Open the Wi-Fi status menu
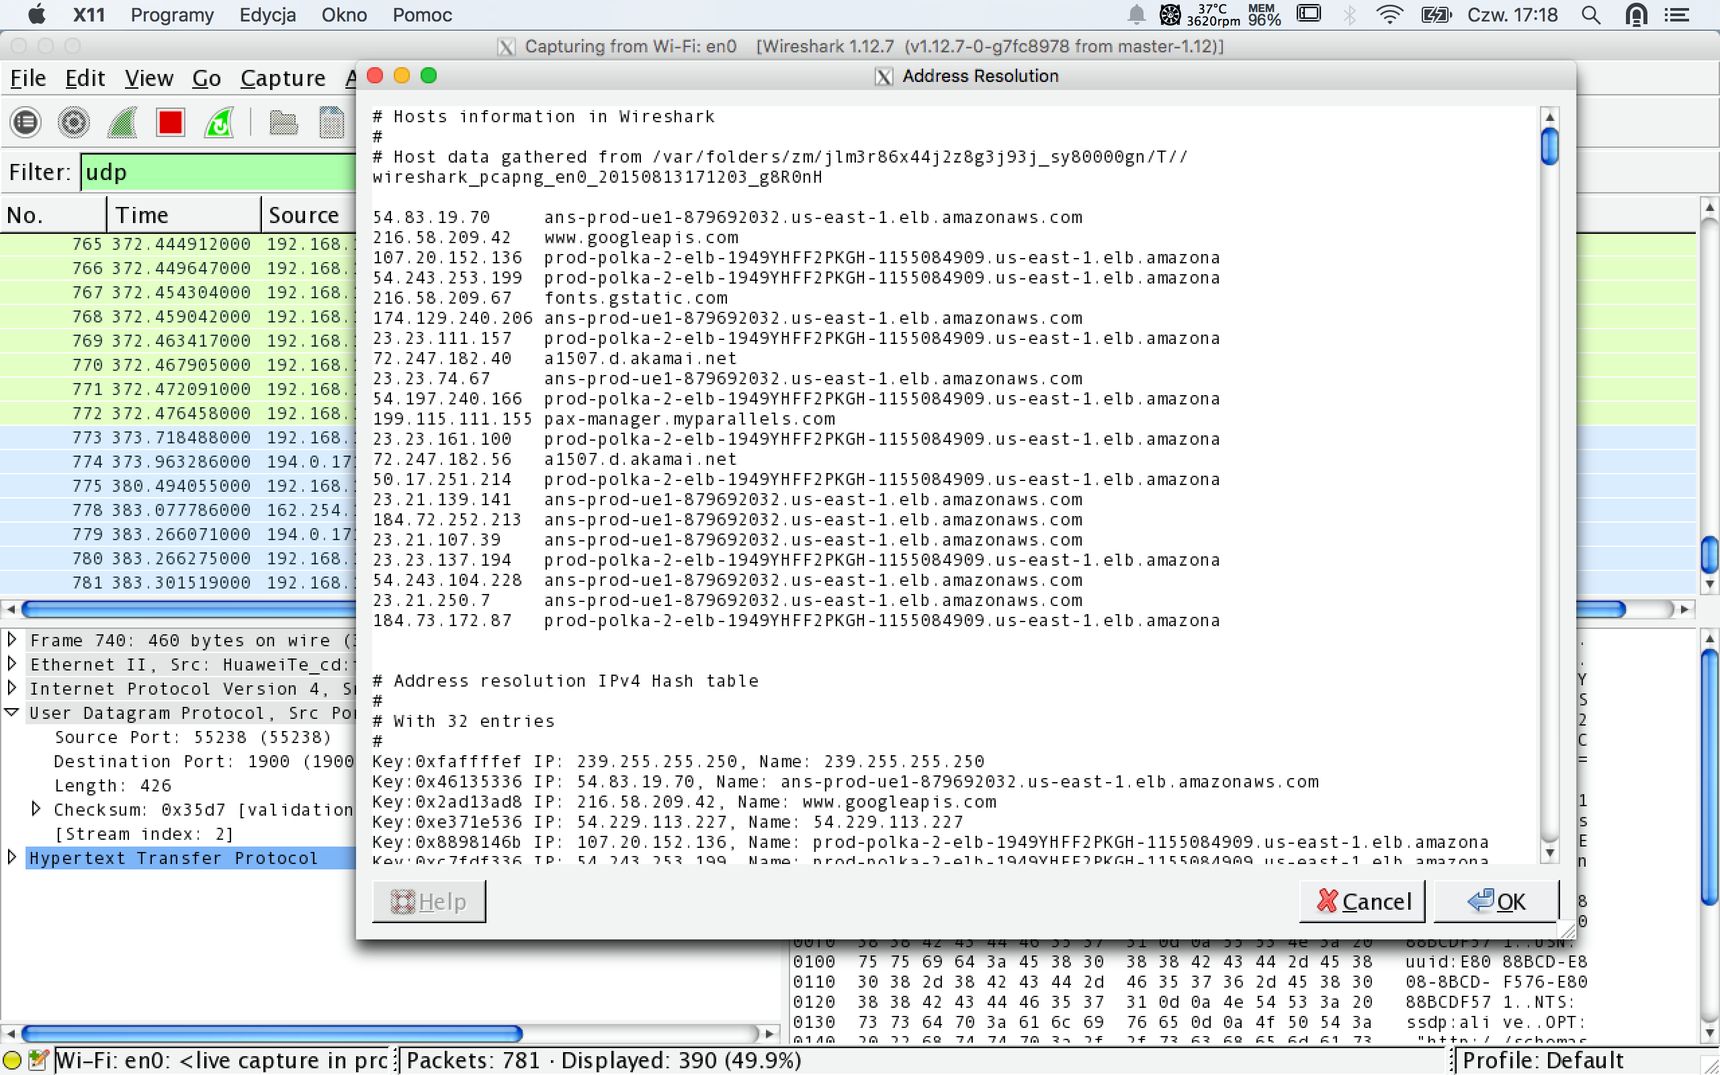This screenshot has width=1720, height=1075. pos(1389,14)
